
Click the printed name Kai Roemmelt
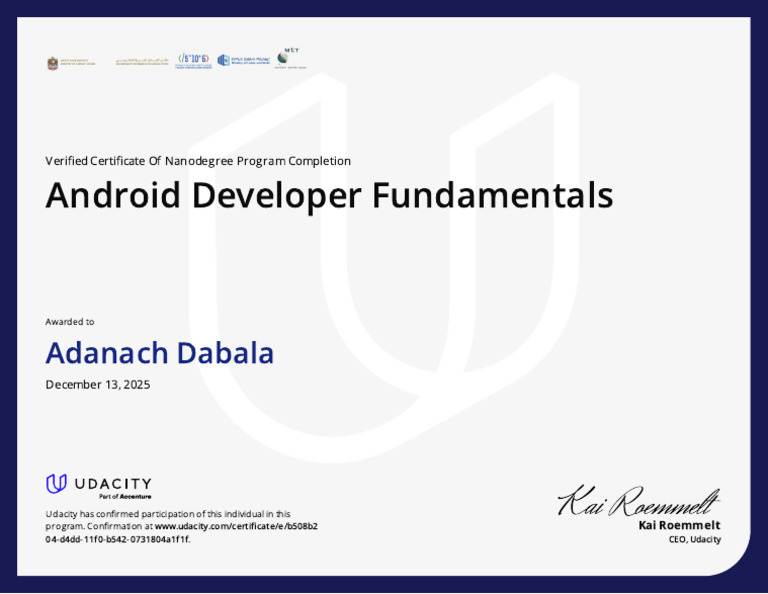pyautogui.click(x=679, y=525)
